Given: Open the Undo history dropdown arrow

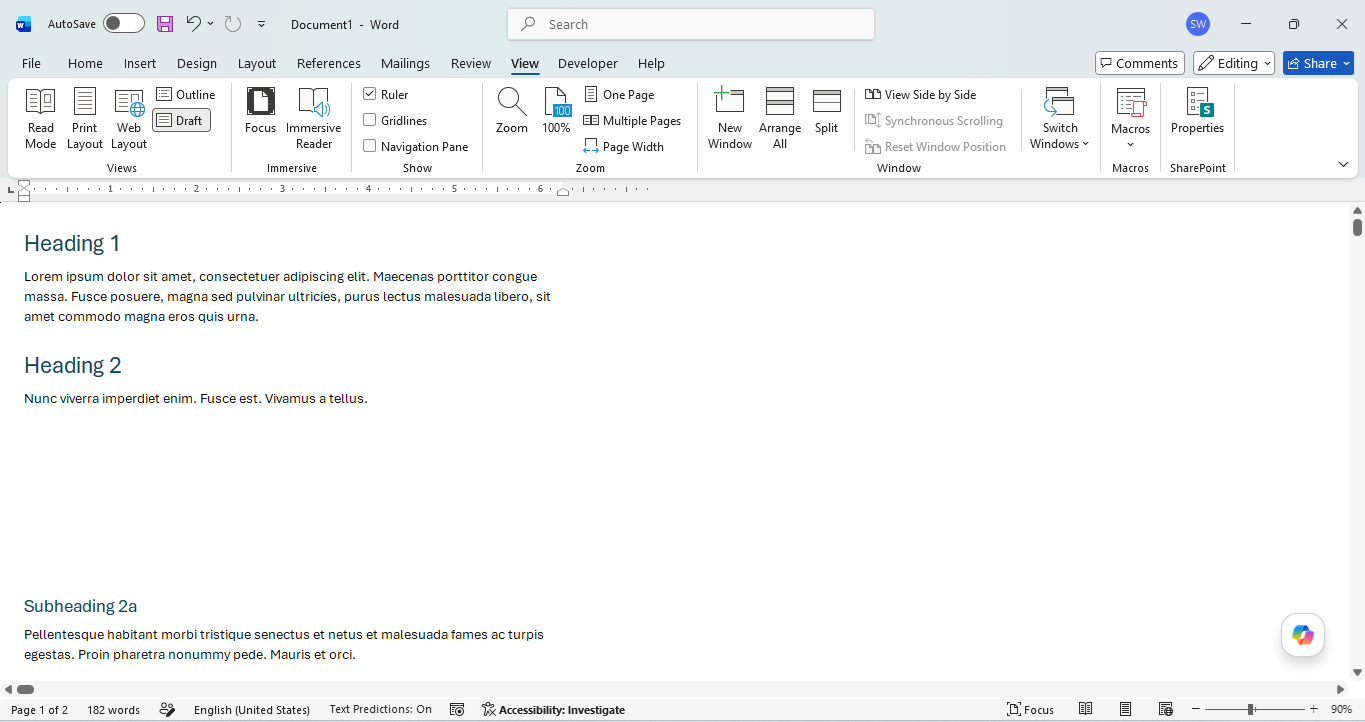Looking at the screenshot, I should pyautogui.click(x=210, y=24).
